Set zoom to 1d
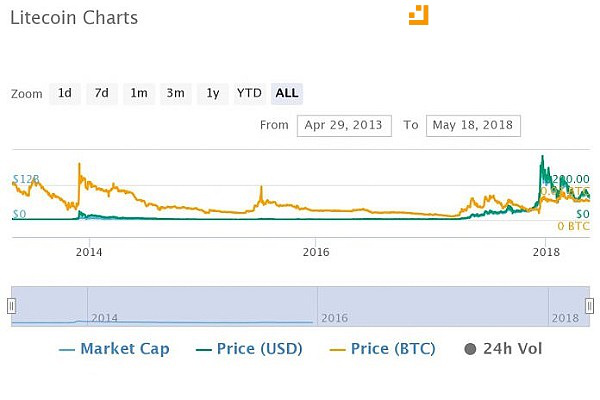 coord(64,93)
